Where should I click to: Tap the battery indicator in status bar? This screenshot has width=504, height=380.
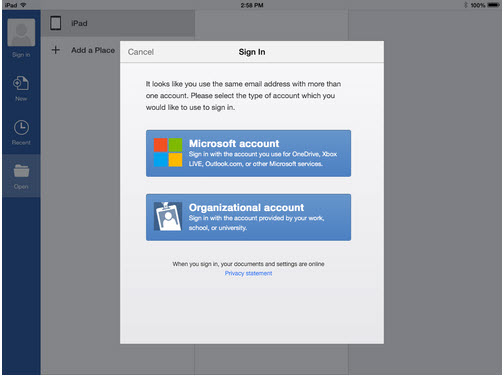[x=493, y=5]
